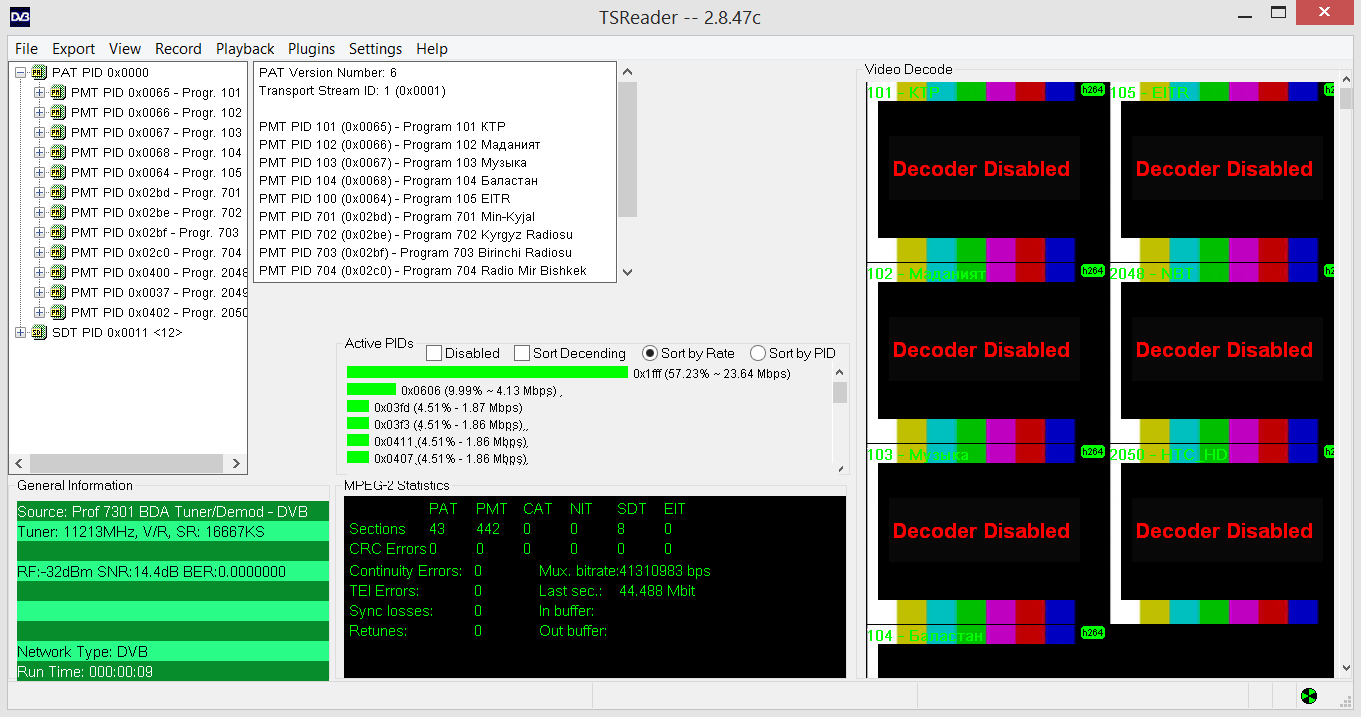The image size is (1361, 717).
Task: Click video thumbnail 2048 - NBT
Action: tap(1222, 353)
